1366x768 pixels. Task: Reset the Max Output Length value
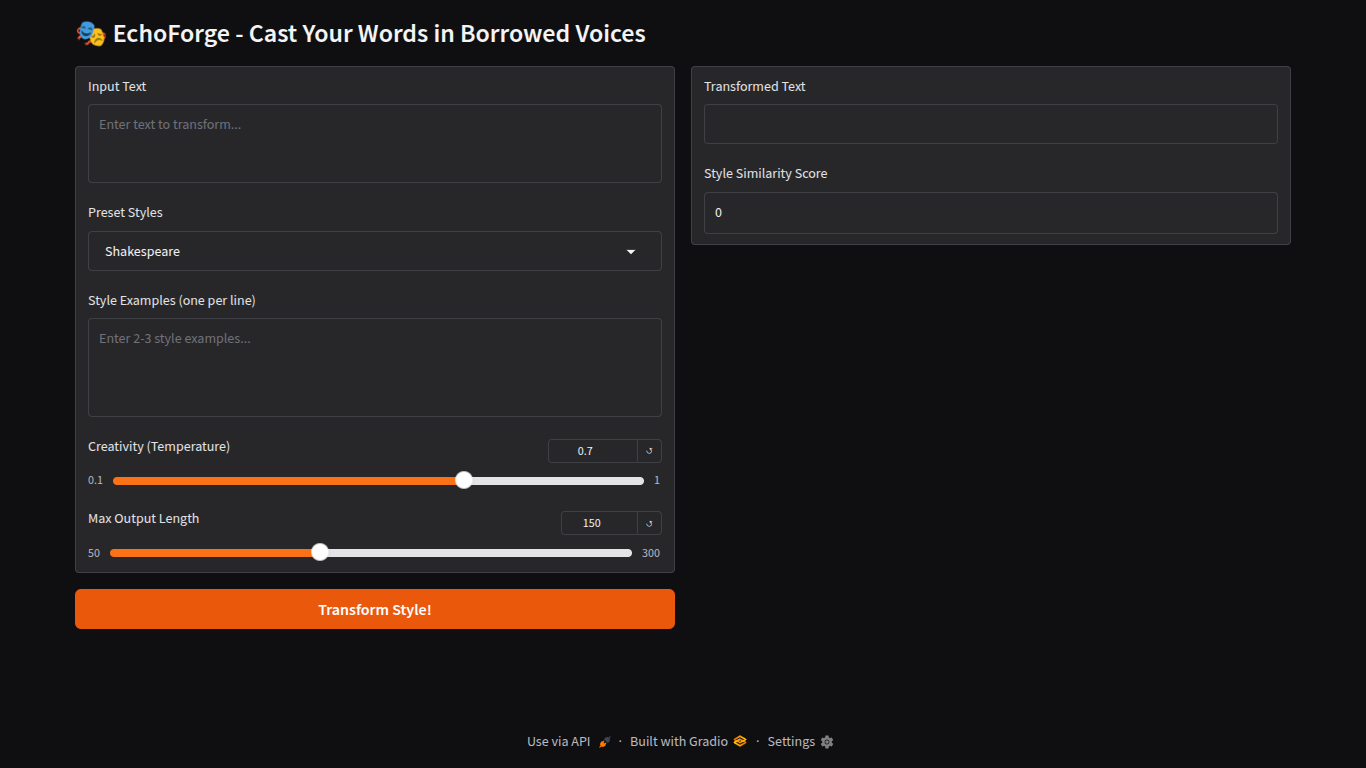coord(649,523)
